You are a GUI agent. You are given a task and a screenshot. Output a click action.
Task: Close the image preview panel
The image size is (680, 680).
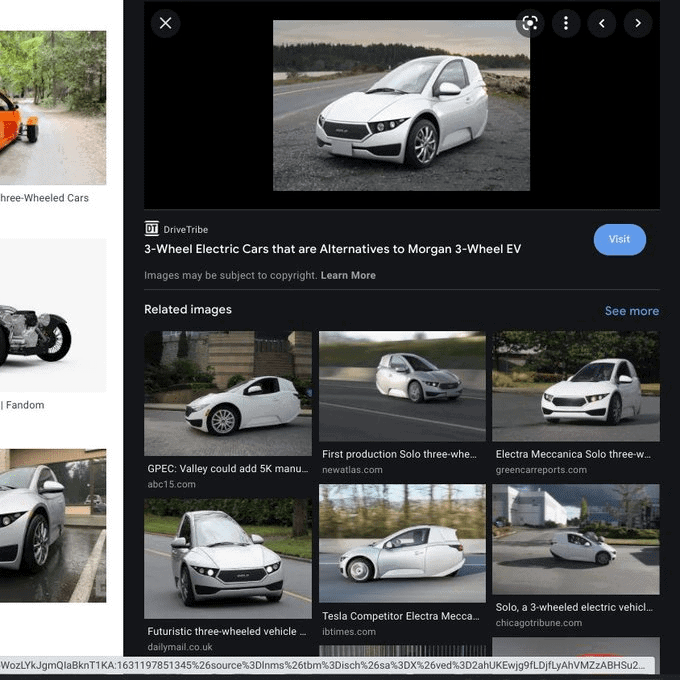point(165,23)
